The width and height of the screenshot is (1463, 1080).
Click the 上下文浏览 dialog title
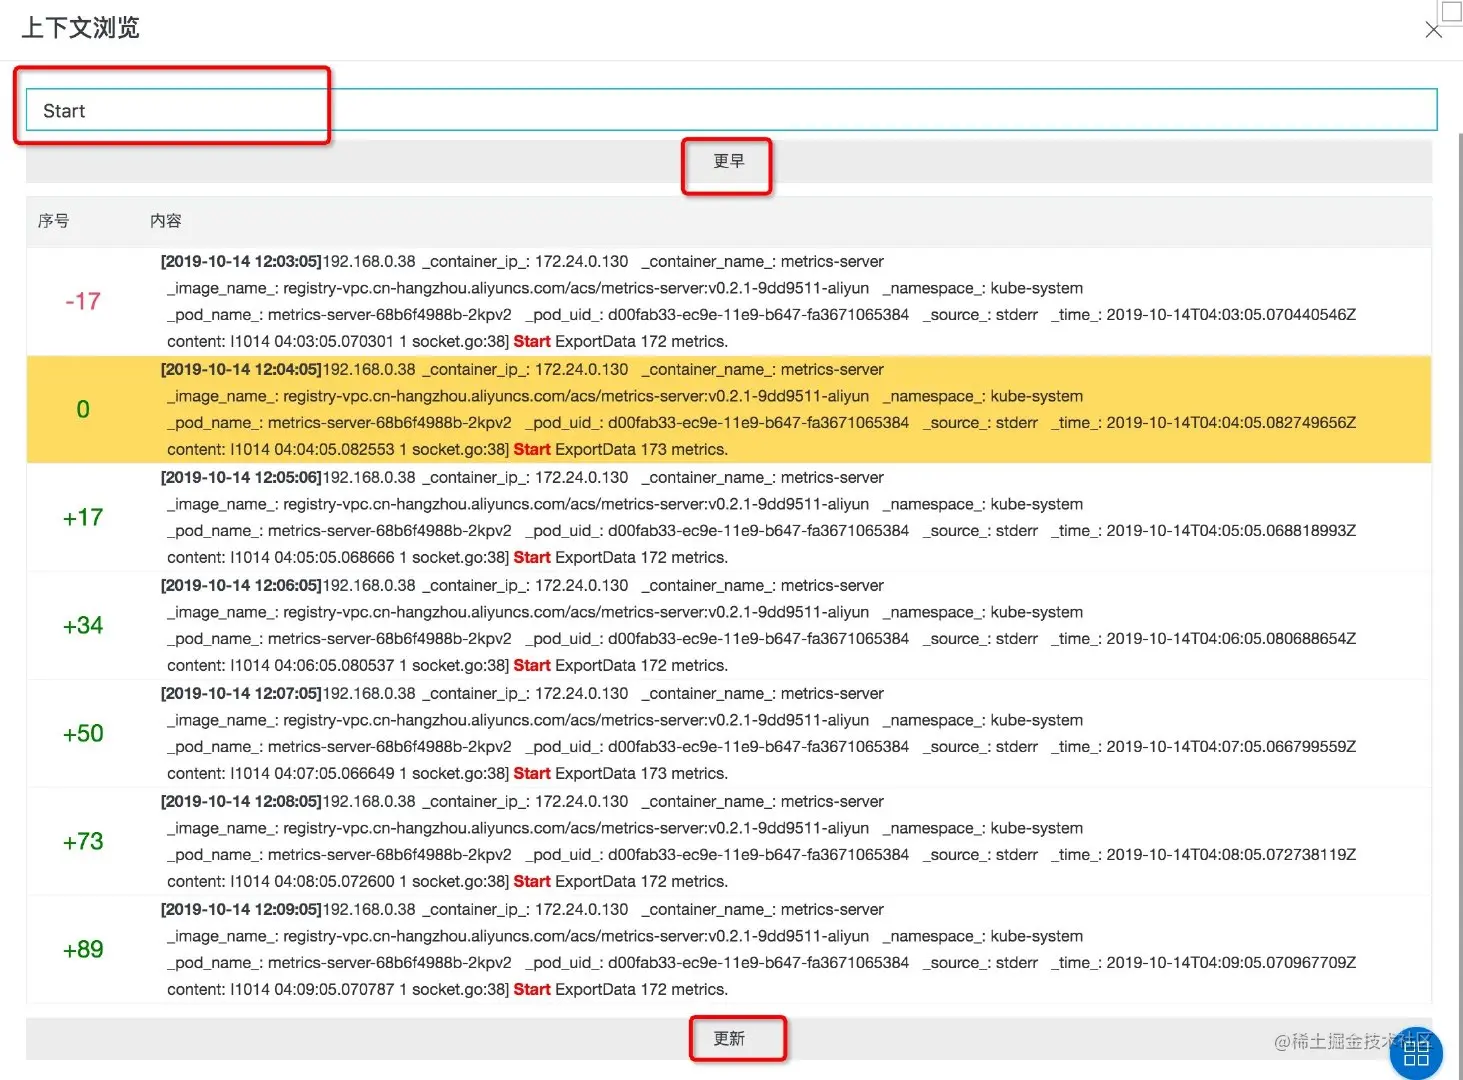pyautogui.click(x=80, y=28)
